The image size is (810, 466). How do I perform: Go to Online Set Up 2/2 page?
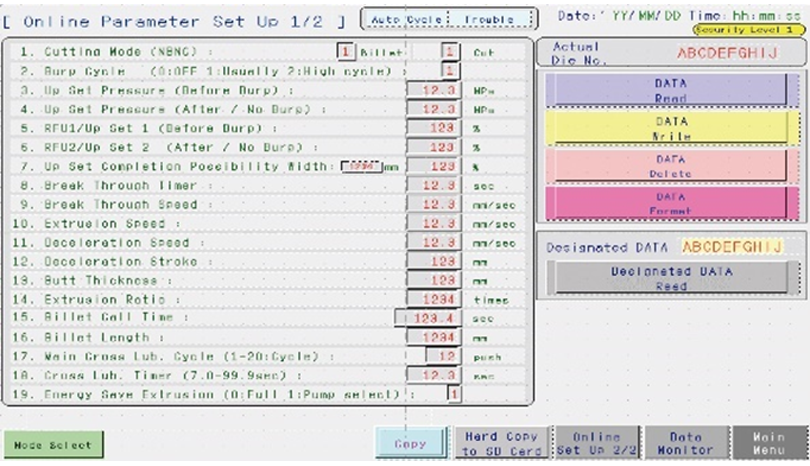596,443
